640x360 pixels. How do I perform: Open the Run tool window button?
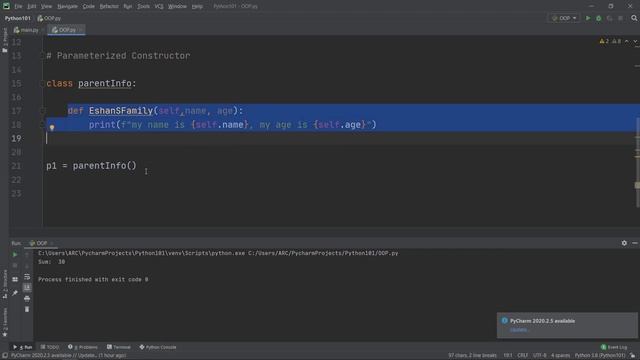click(x=23, y=347)
